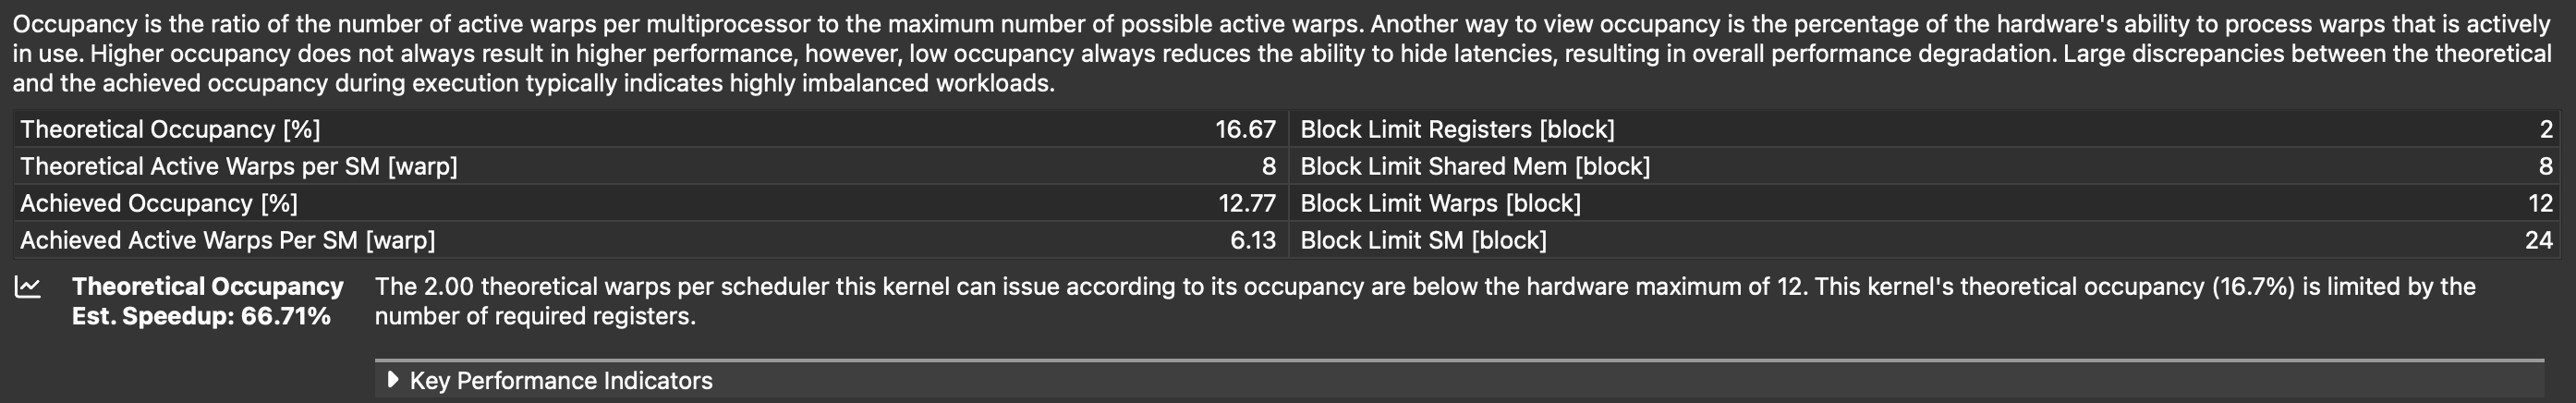Expand the Key Performance Indicators section
Screen dimensions: 2576x403
coord(393,380)
